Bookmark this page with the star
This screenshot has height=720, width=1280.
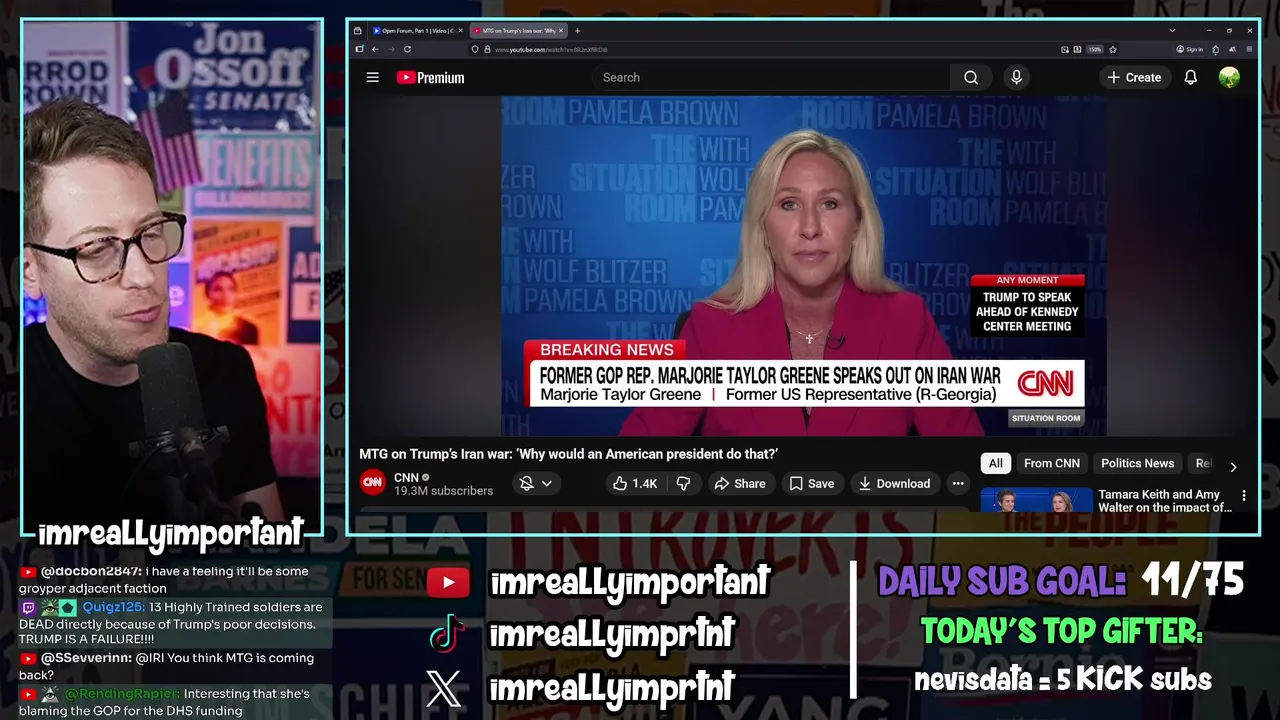[1113, 49]
